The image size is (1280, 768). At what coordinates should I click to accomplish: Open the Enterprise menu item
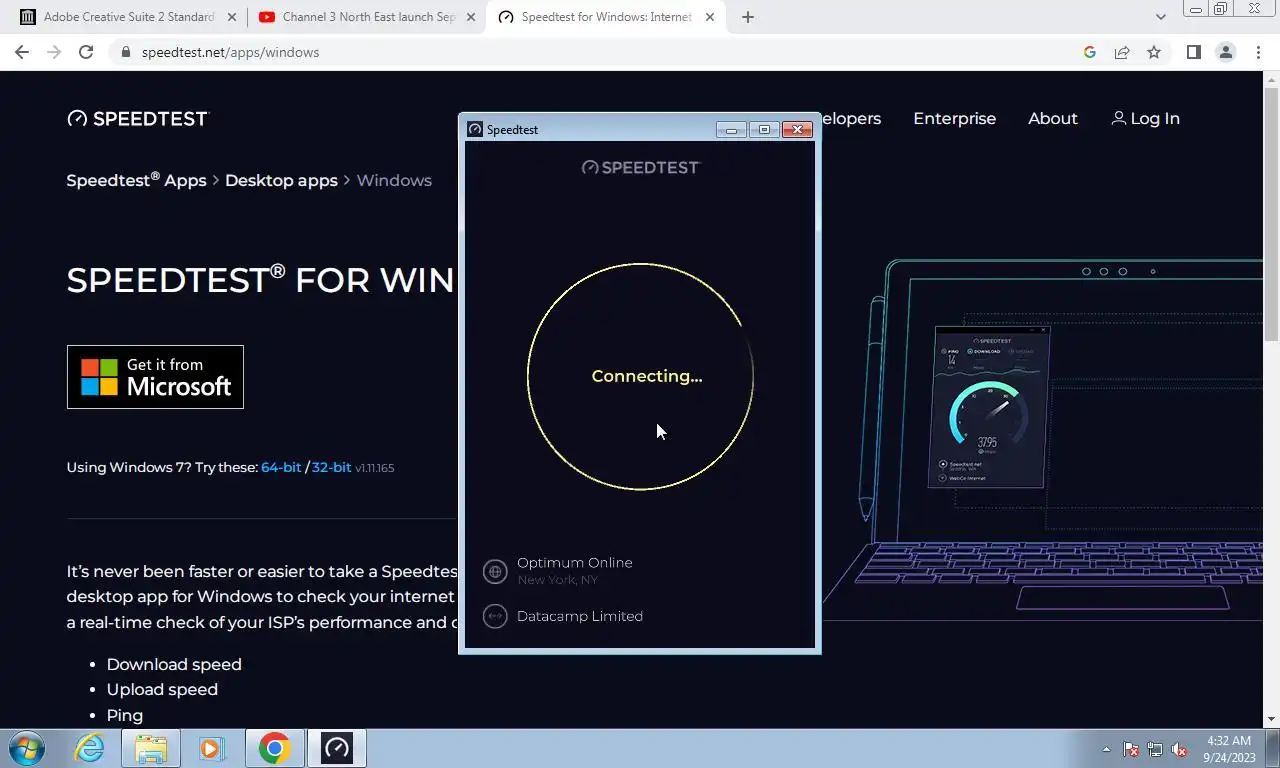pos(954,118)
